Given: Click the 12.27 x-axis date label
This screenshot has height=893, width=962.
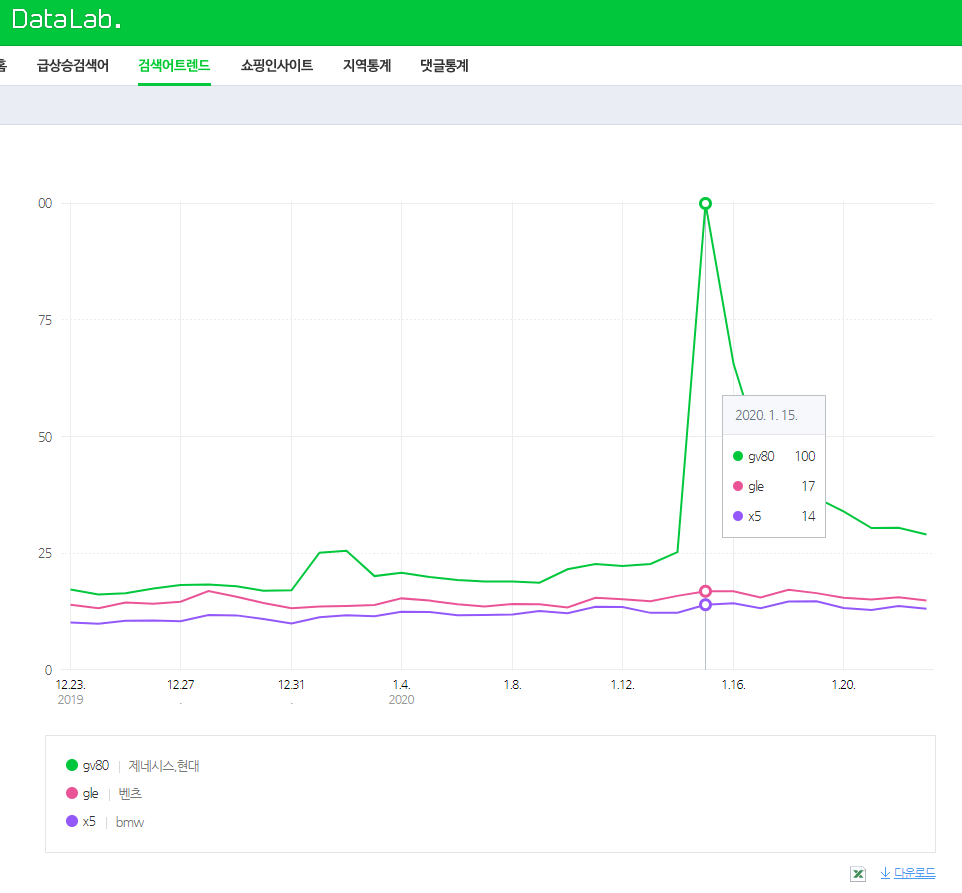Looking at the screenshot, I should pos(180,684).
